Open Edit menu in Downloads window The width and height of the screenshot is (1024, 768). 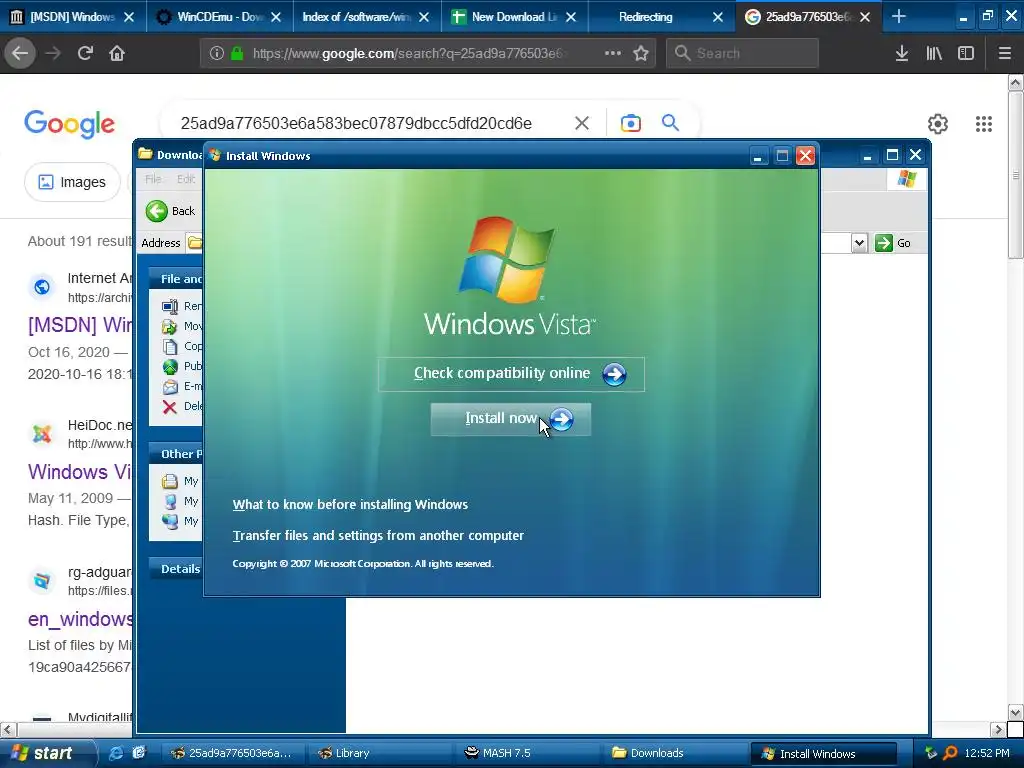[185, 179]
